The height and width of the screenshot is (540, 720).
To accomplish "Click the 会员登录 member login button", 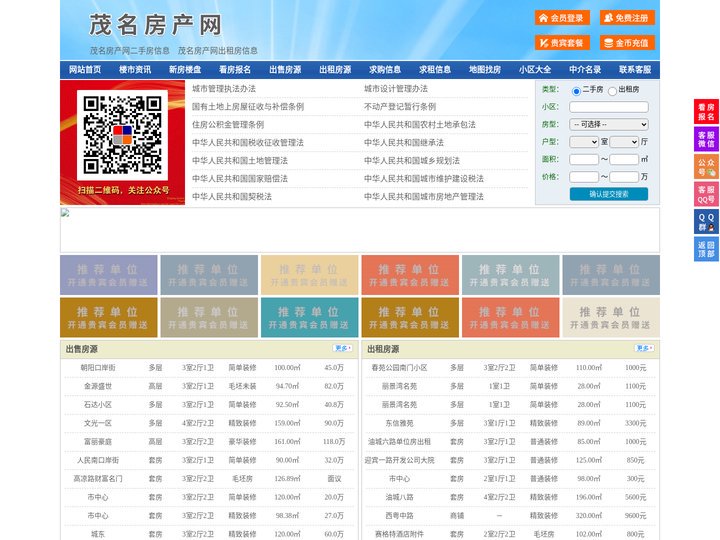I will pos(562,18).
